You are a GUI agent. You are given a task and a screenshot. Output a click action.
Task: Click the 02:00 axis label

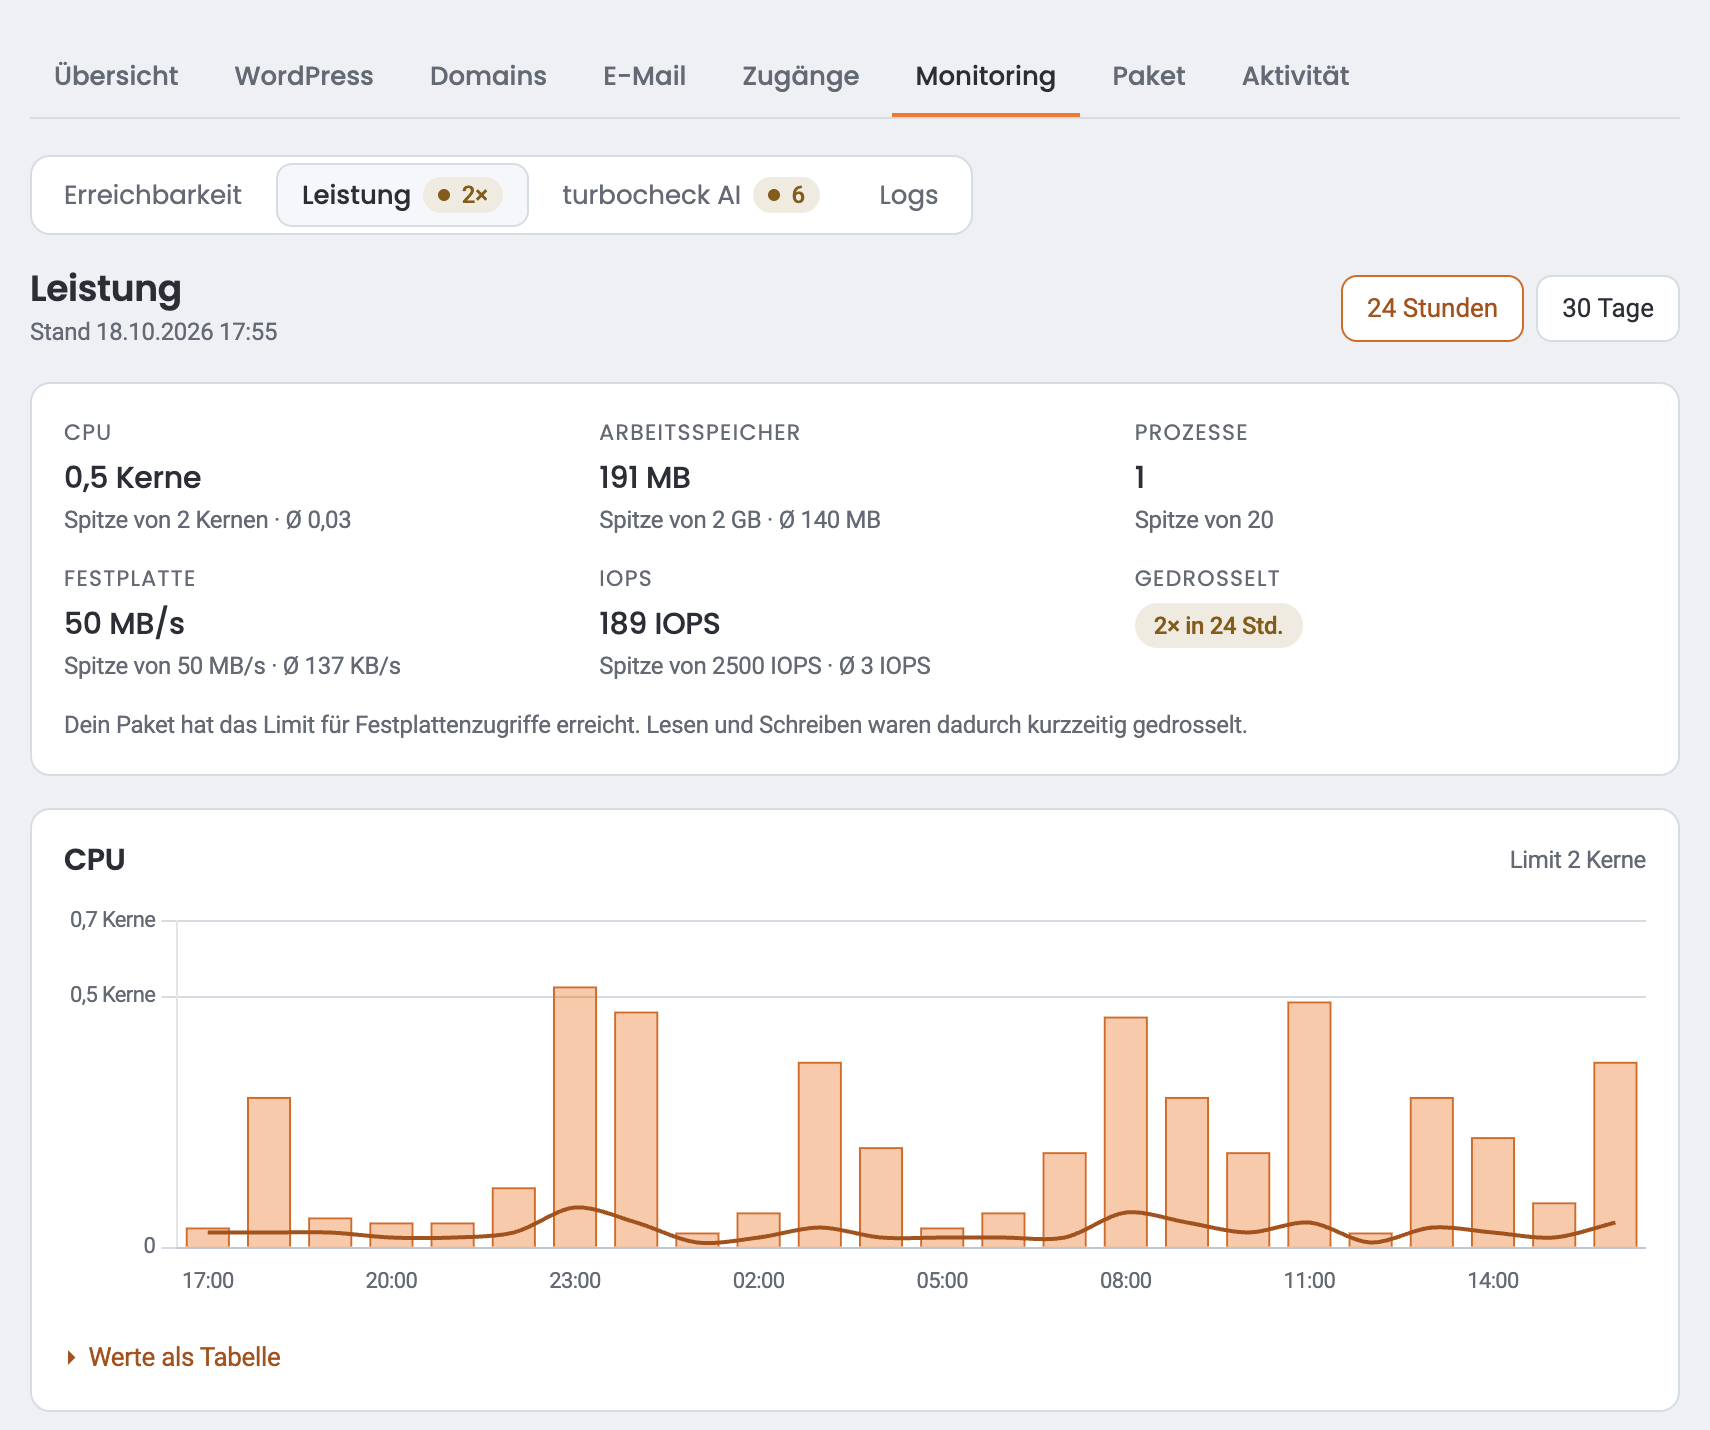(759, 1281)
